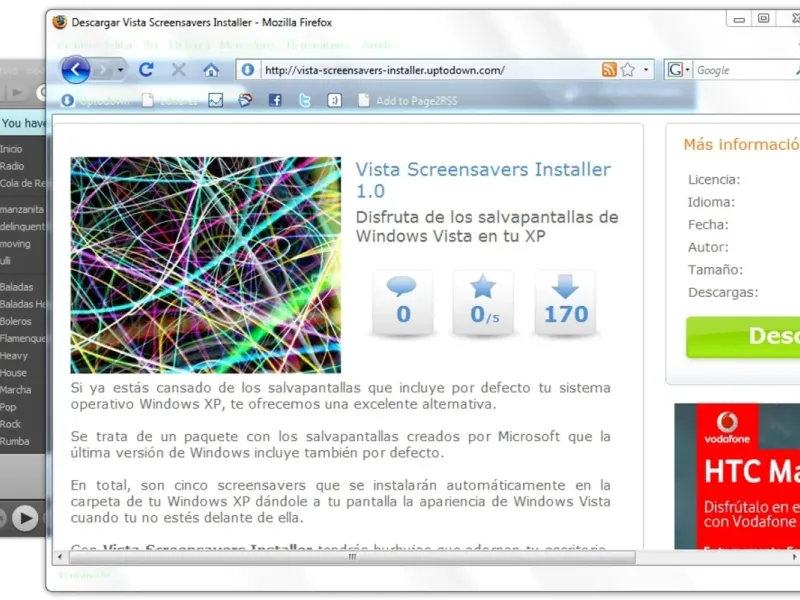Reload the page with the refresh icon

146,70
